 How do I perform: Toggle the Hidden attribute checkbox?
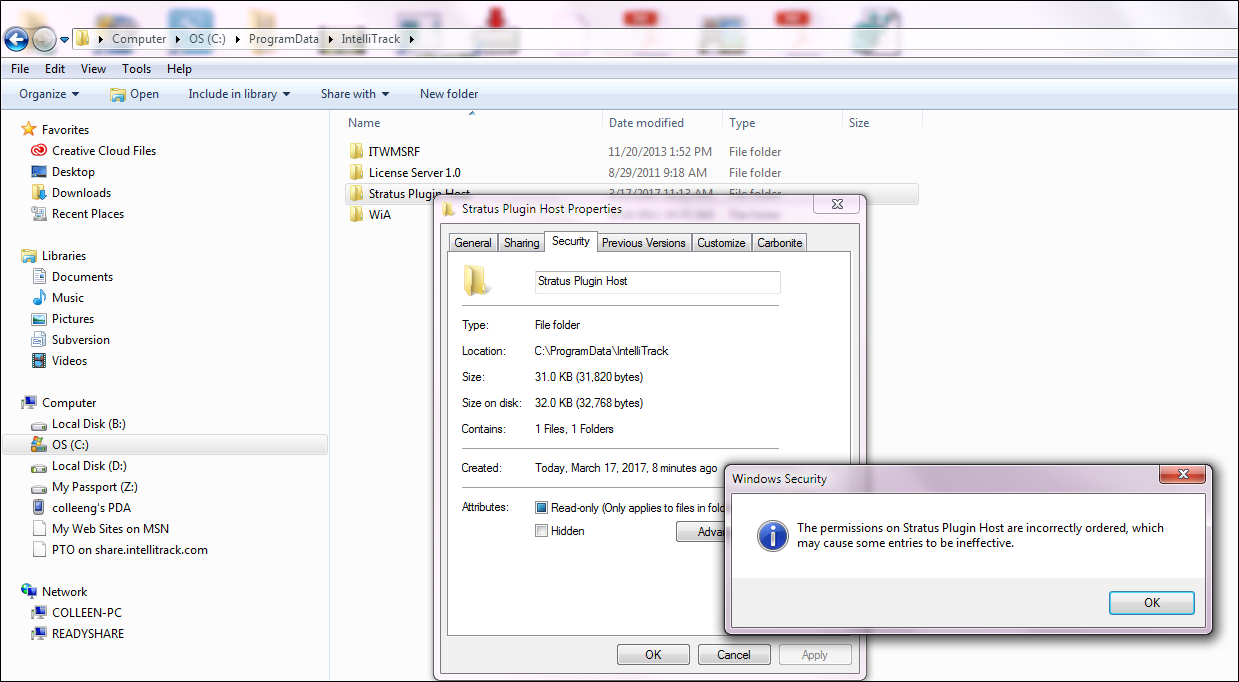point(541,531)
